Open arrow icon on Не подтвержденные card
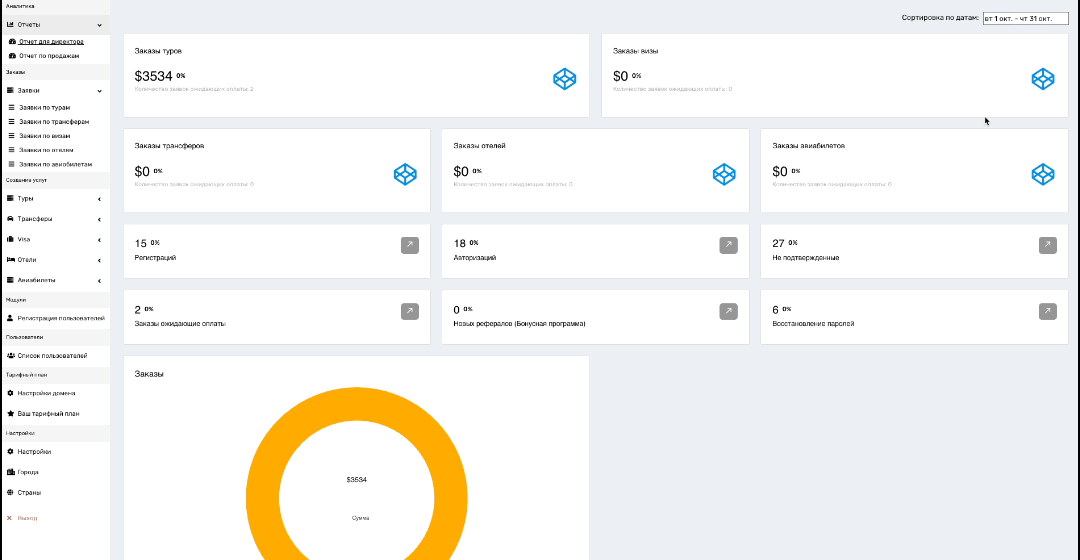The width and height of the screenshot is (1080, 560). (x=1047, y=245)
